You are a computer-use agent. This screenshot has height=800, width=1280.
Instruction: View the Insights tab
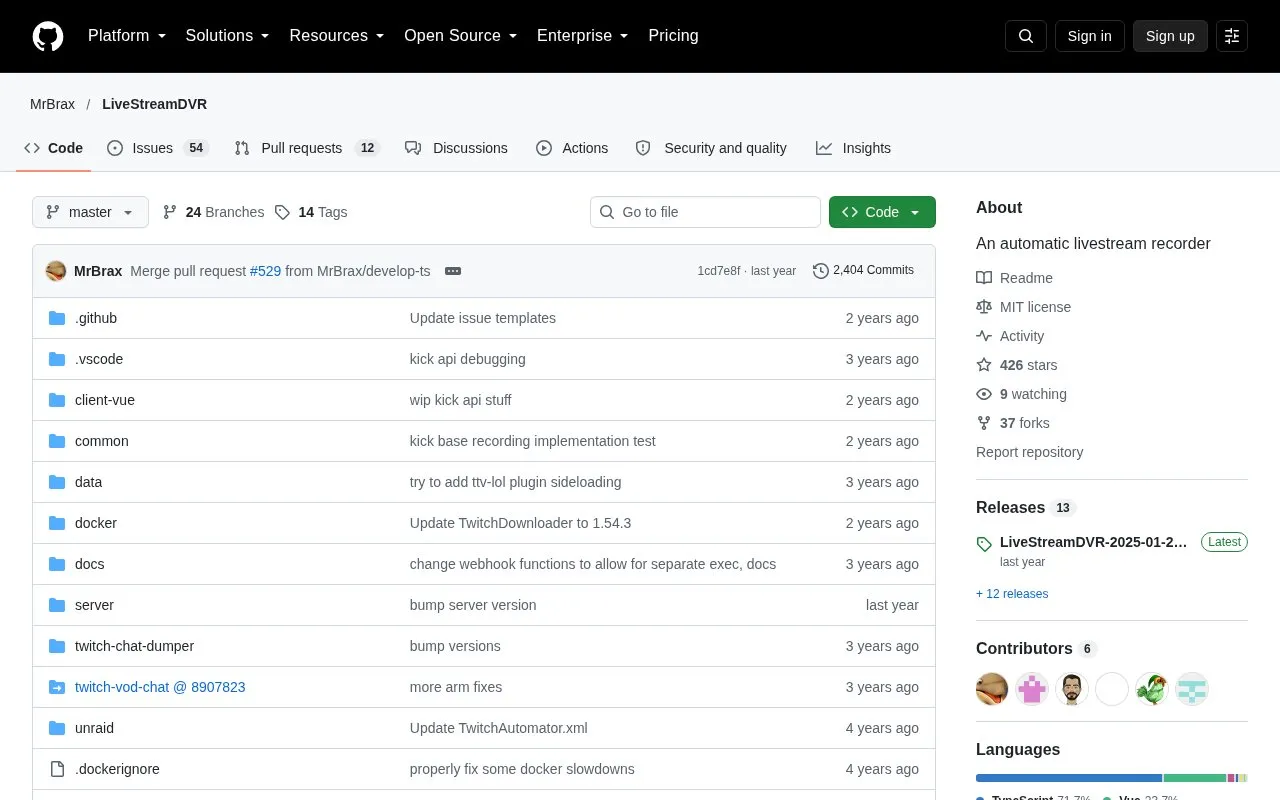pos(853,148)
